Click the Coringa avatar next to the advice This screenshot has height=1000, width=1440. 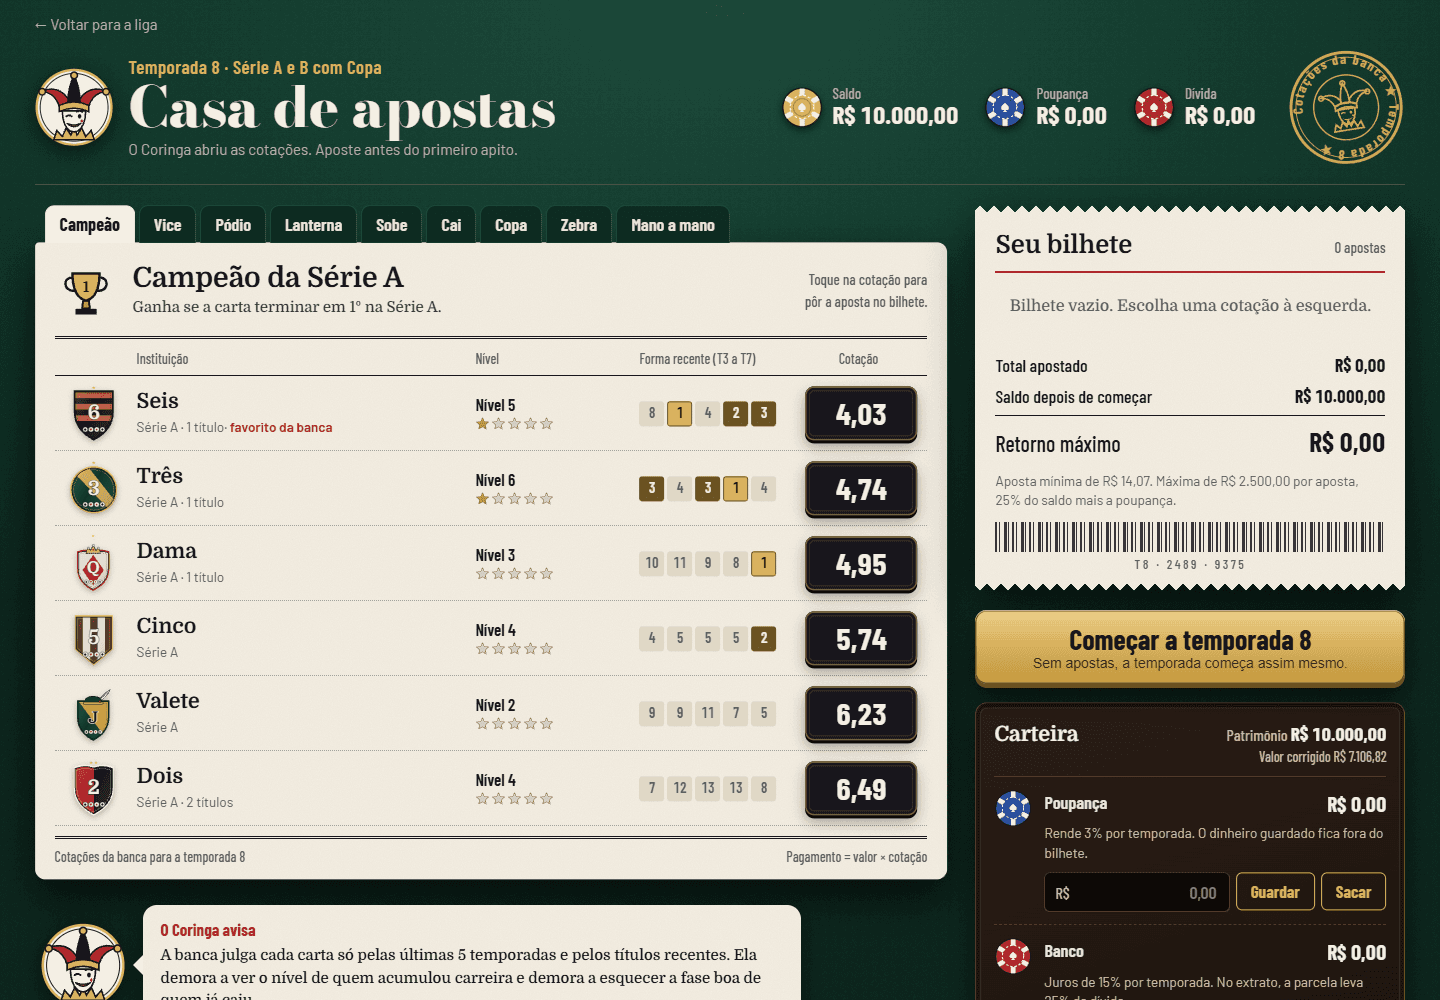83,962
